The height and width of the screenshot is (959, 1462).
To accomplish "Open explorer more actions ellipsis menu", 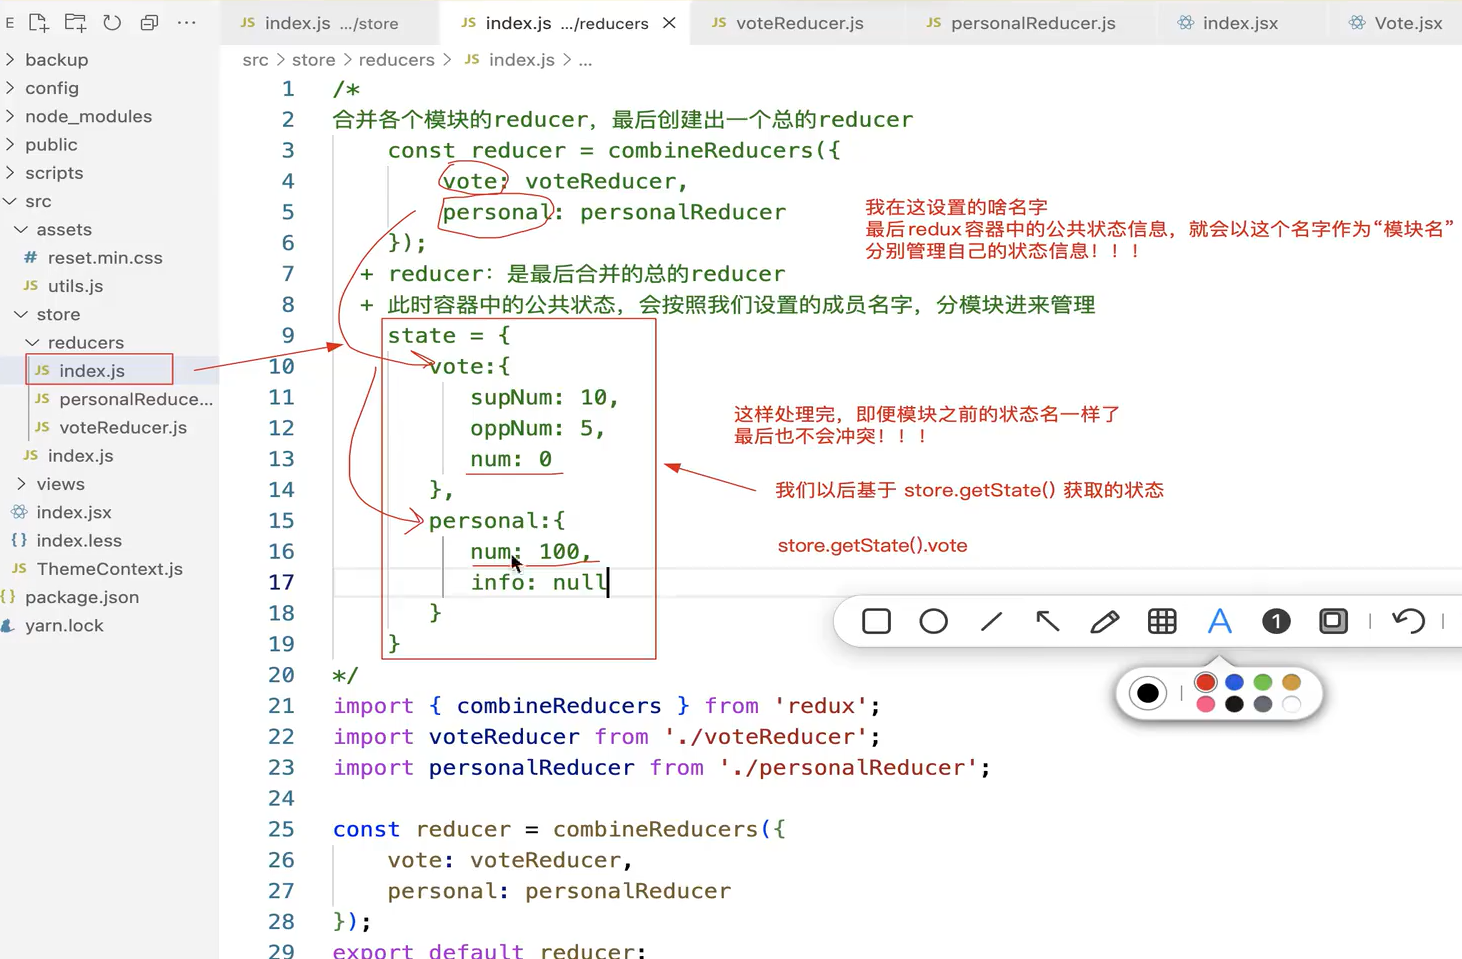I will (187, 22).
